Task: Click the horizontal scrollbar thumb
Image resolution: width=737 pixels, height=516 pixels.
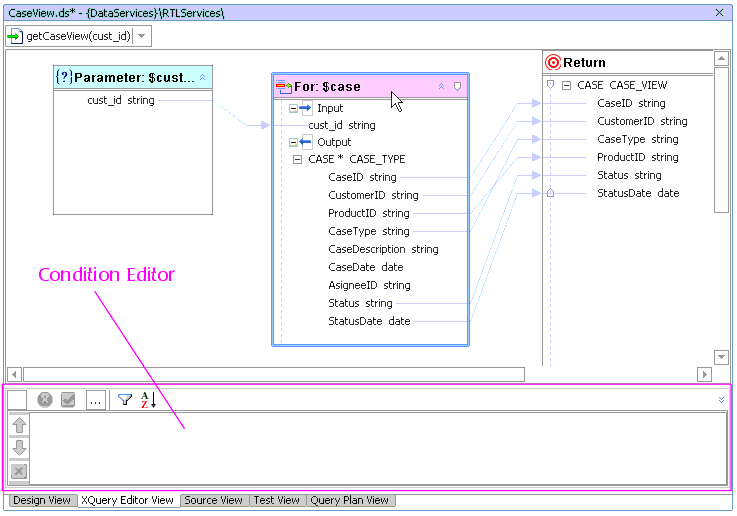Action: pyautogui.click(x=274, y=375)
